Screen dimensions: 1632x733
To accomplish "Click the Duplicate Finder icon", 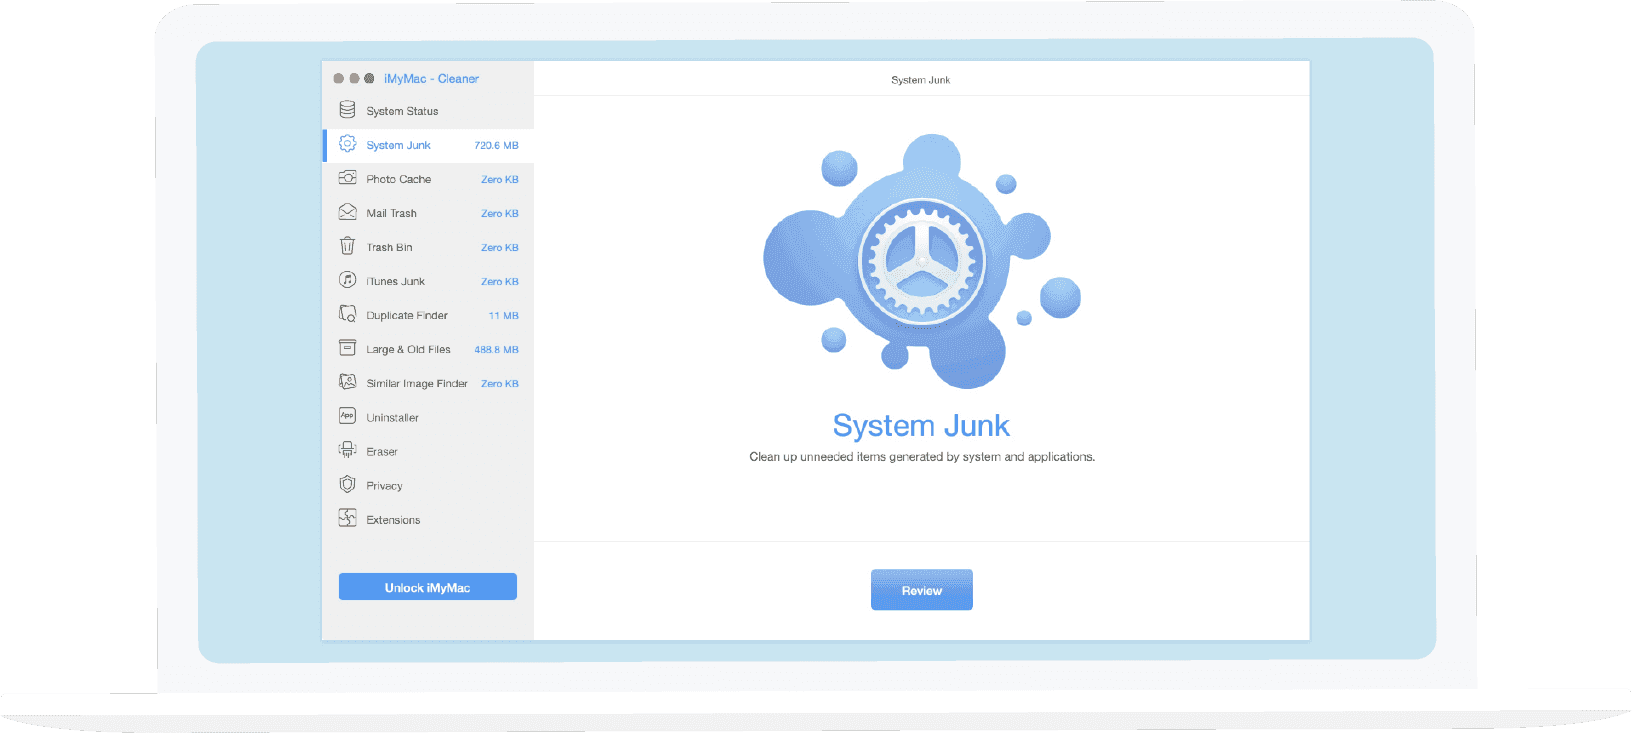I will point(347,314).
